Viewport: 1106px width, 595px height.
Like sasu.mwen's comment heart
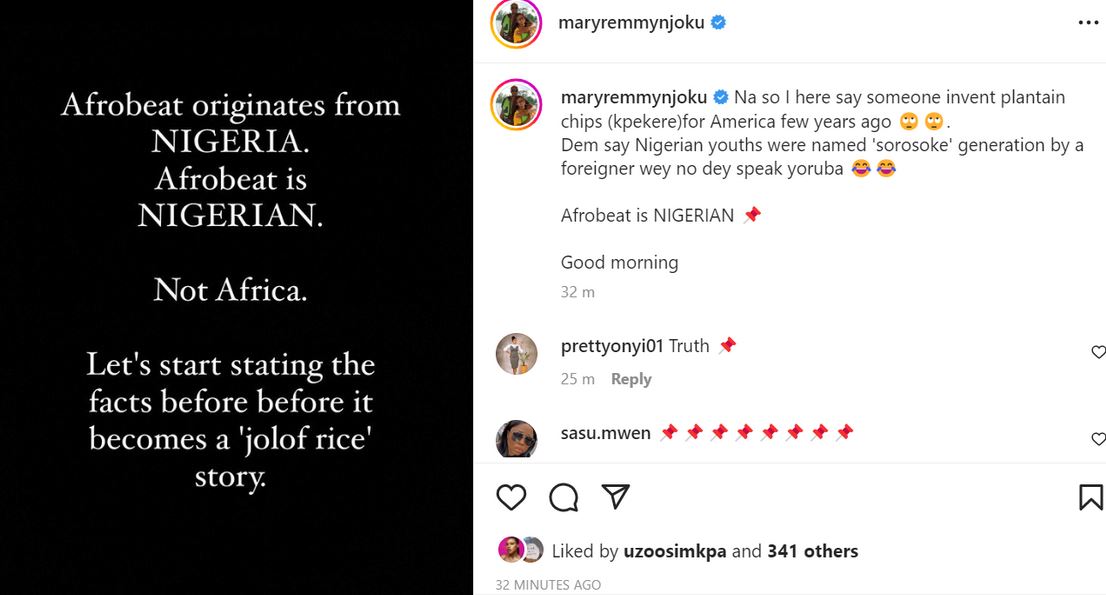[1098, 439]
